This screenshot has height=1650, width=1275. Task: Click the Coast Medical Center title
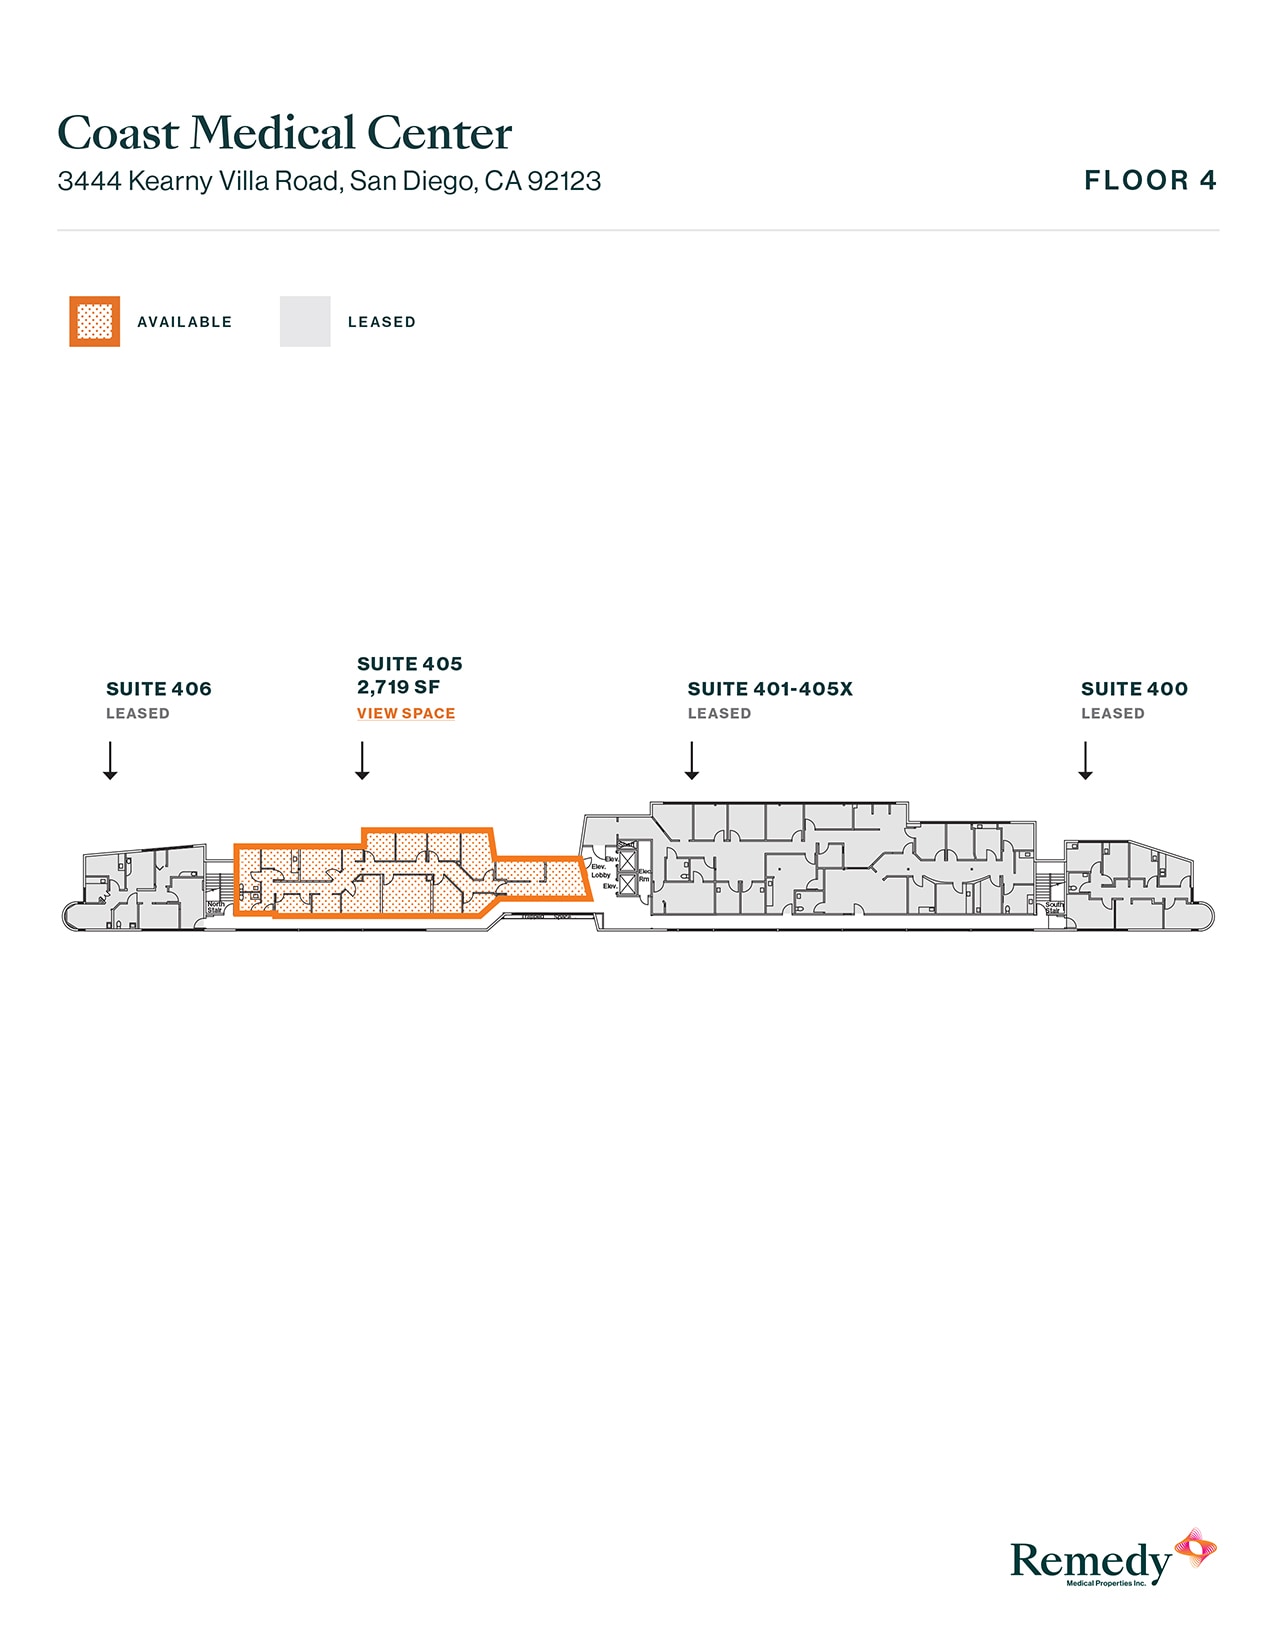tap(285, 133)
